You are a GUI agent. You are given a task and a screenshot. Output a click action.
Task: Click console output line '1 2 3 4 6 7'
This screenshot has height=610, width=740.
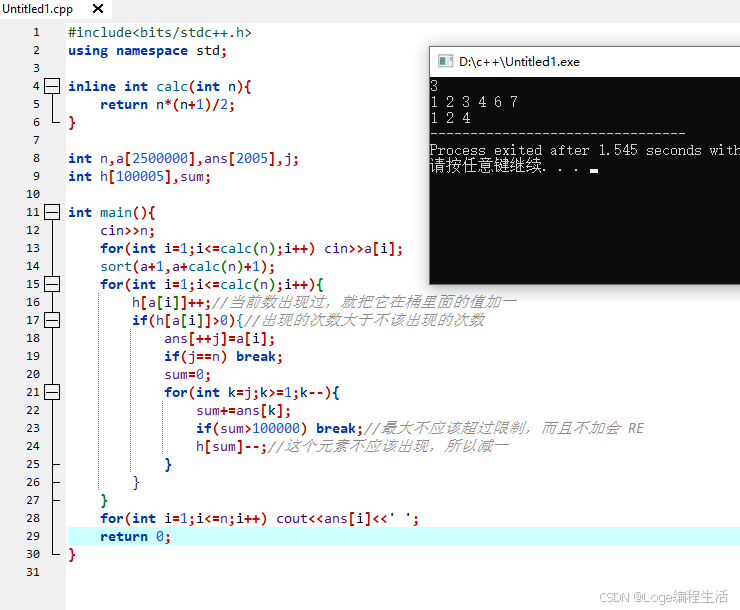click(474, 102)
